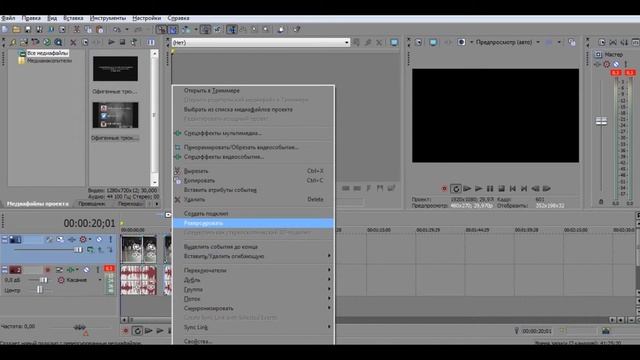The width and height of the screenshot is (640, 360).
Task: Expand the Синхронизировать submenu
Action: [x=253, y=308]
